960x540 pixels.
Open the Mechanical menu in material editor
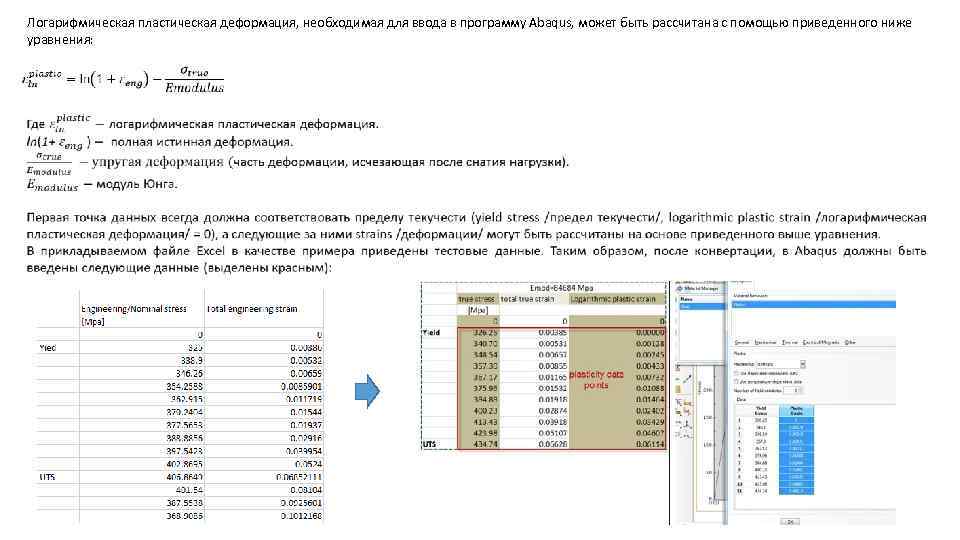[x=765, y=342]
